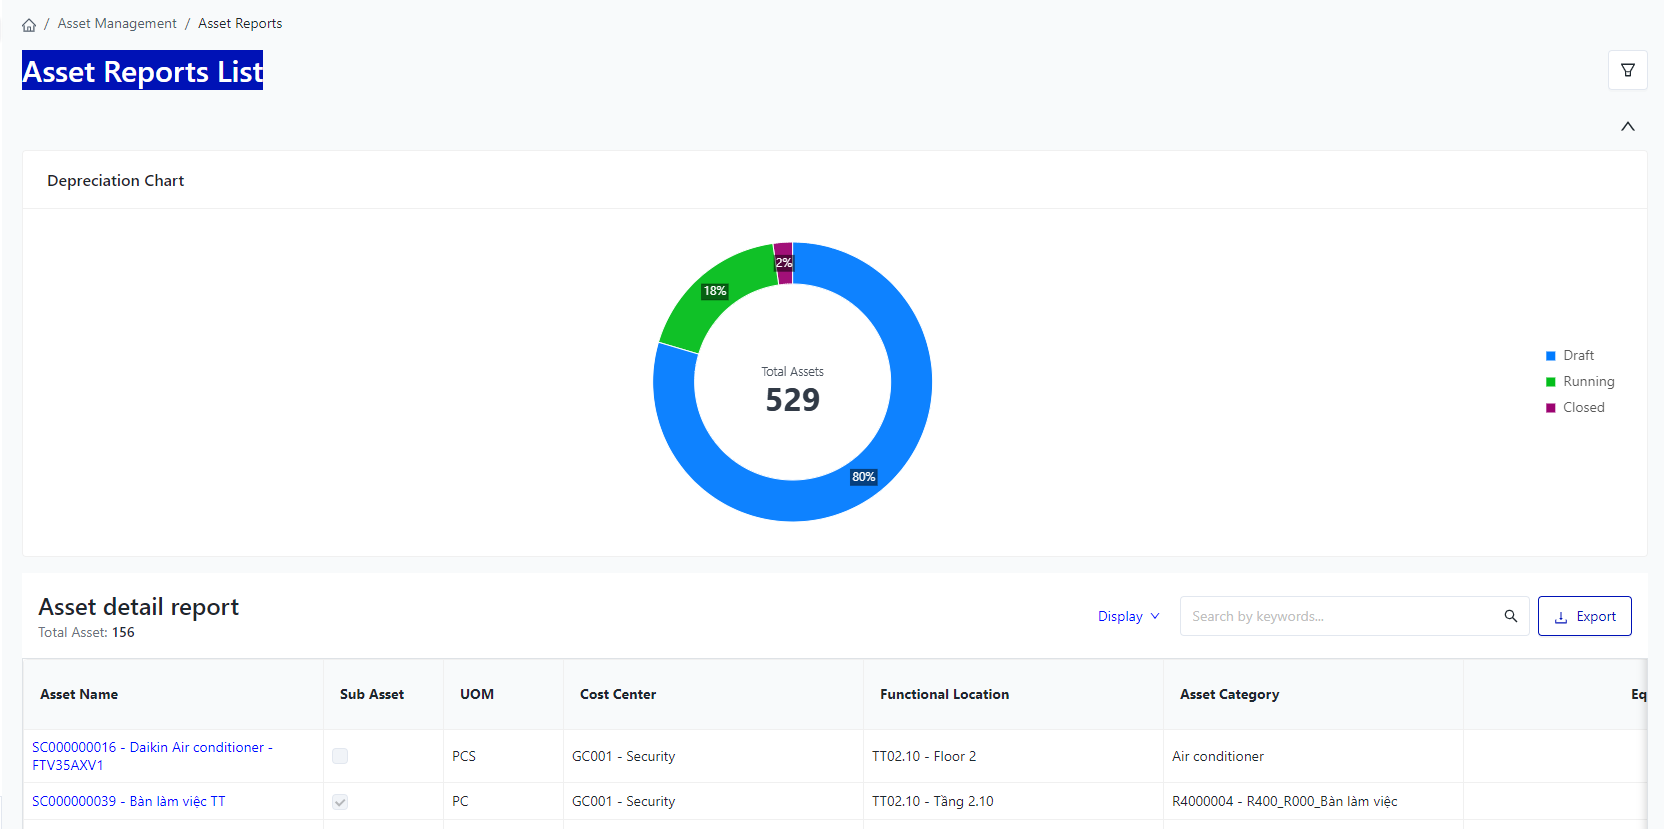Toggle Sub Asset checkbox for Bàn làm việc TT
Image resolution: width=1664 pixels, height=829 pixels.
pyautogui.click(x=340, y=802)
